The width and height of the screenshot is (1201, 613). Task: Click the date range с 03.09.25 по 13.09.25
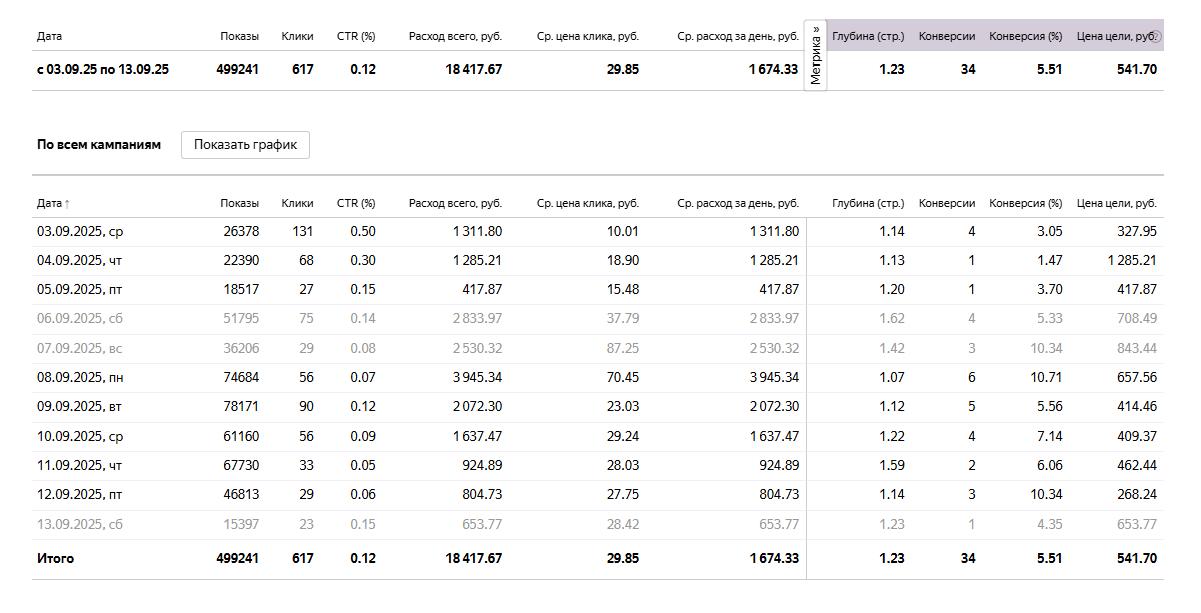pyautogui.click(x=102, y=69)
